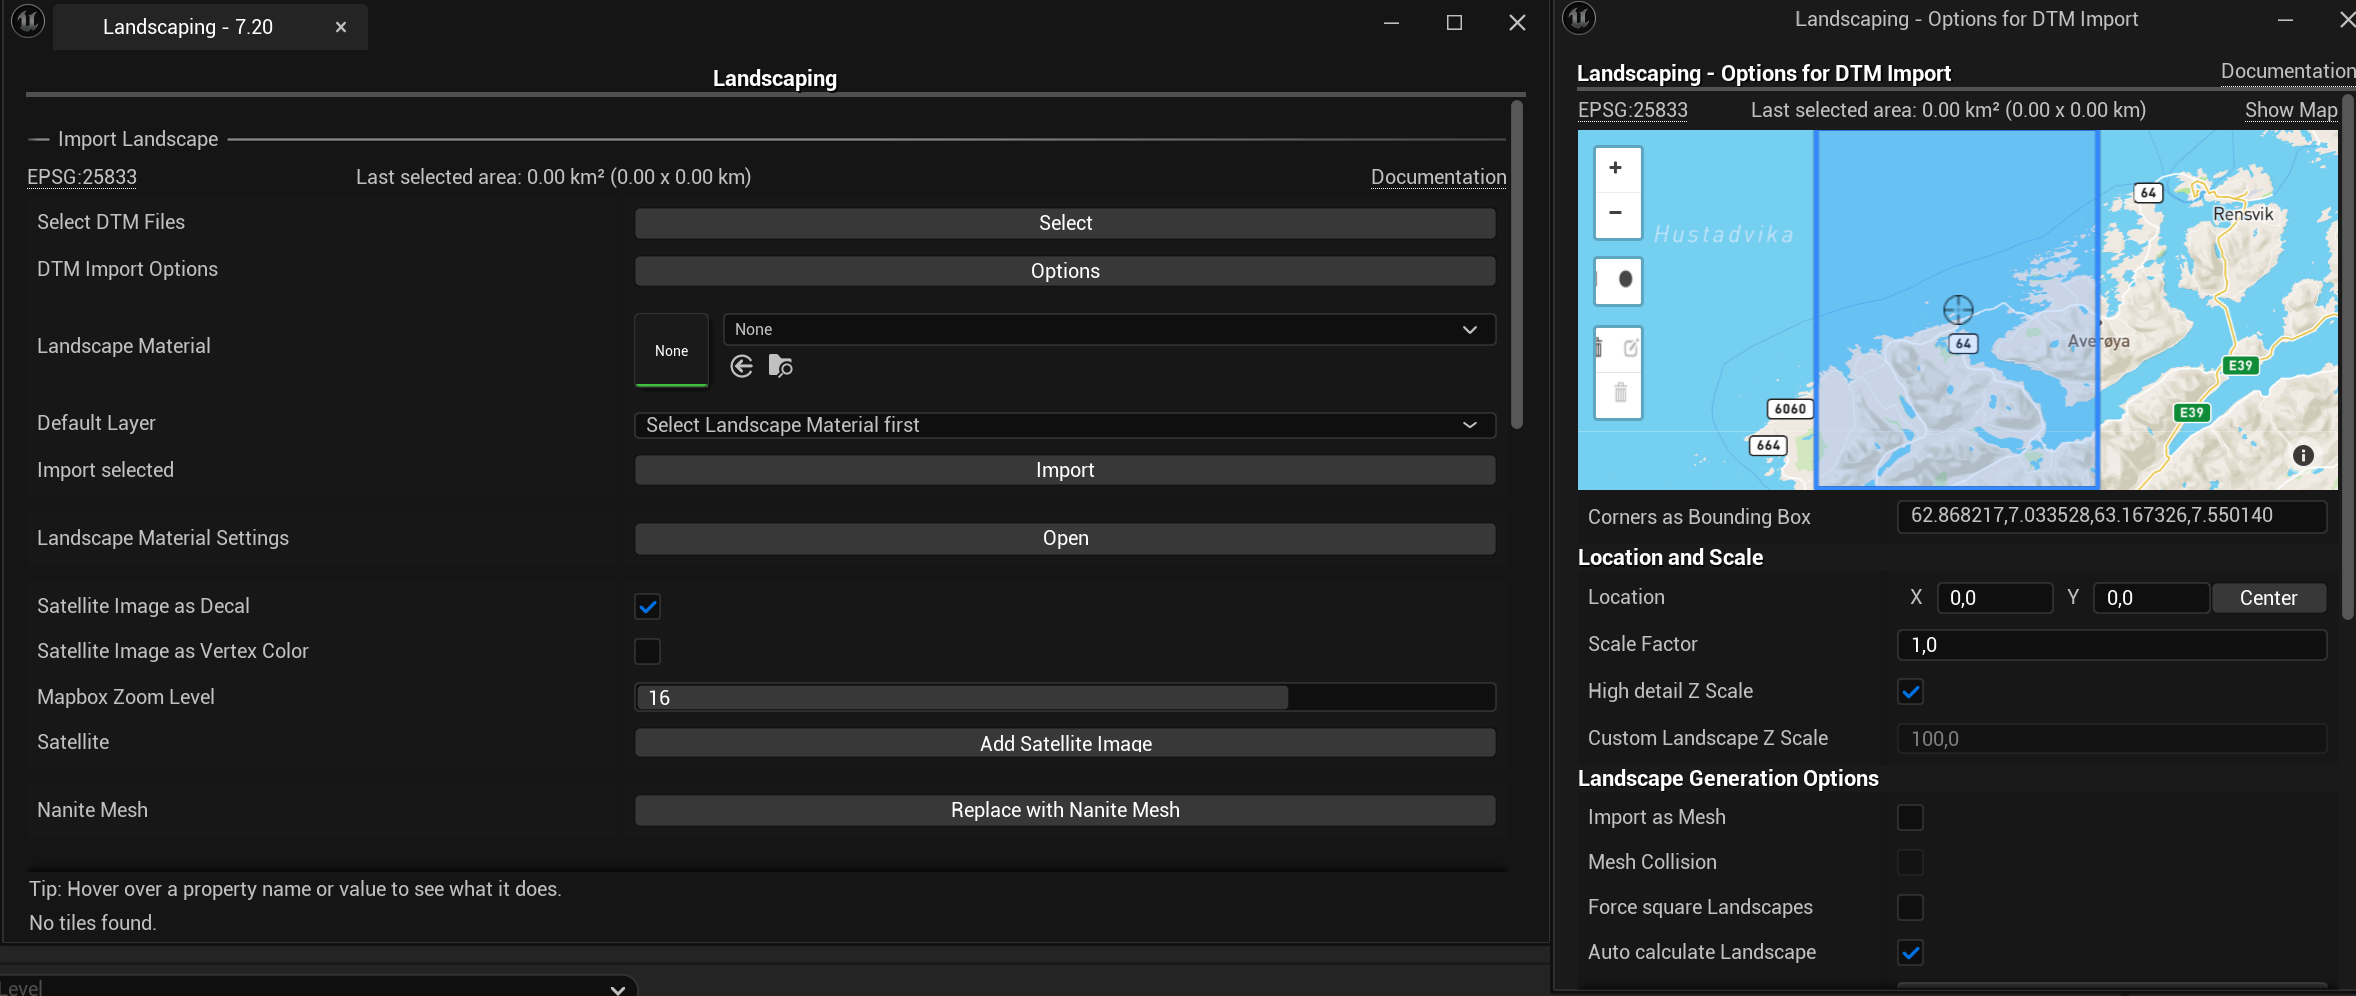This screenshot has height=996, width=2356.
Task: Click the Landscaping panel vertical scrollbar
Action: click(1517, 265)
